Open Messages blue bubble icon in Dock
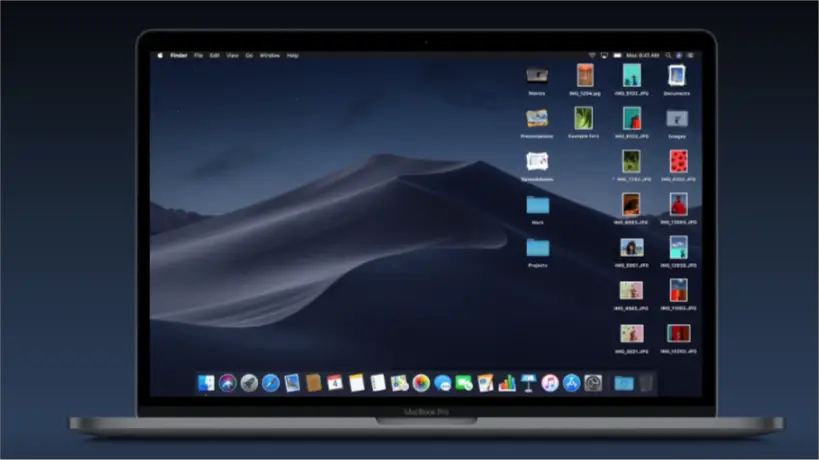Image resolution: width=819 pixels, height=460 pixels. click(x=442, y=383)
